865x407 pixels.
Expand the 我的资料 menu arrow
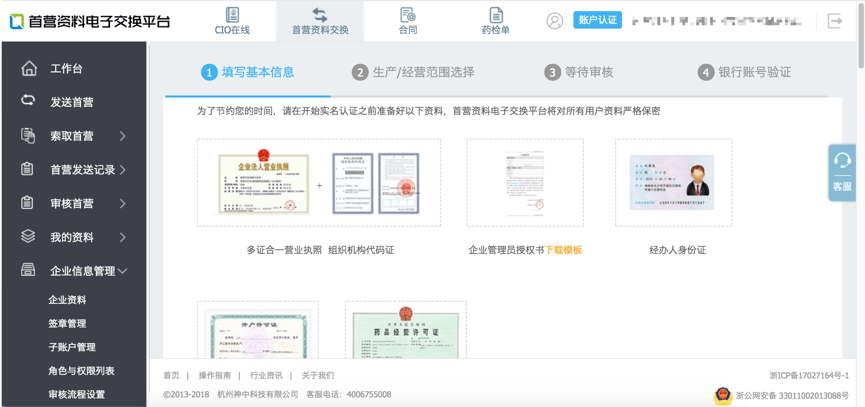pyautogui.click(x=122, y=238)
